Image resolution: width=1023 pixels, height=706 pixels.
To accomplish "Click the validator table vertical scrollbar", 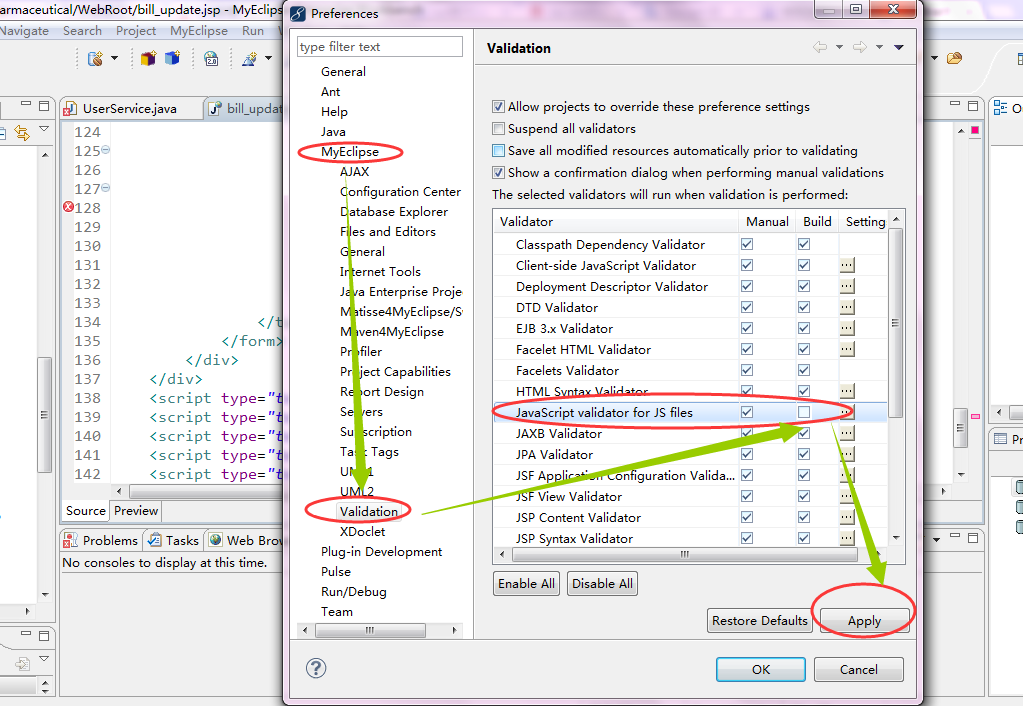I will [x=896, y=323].
